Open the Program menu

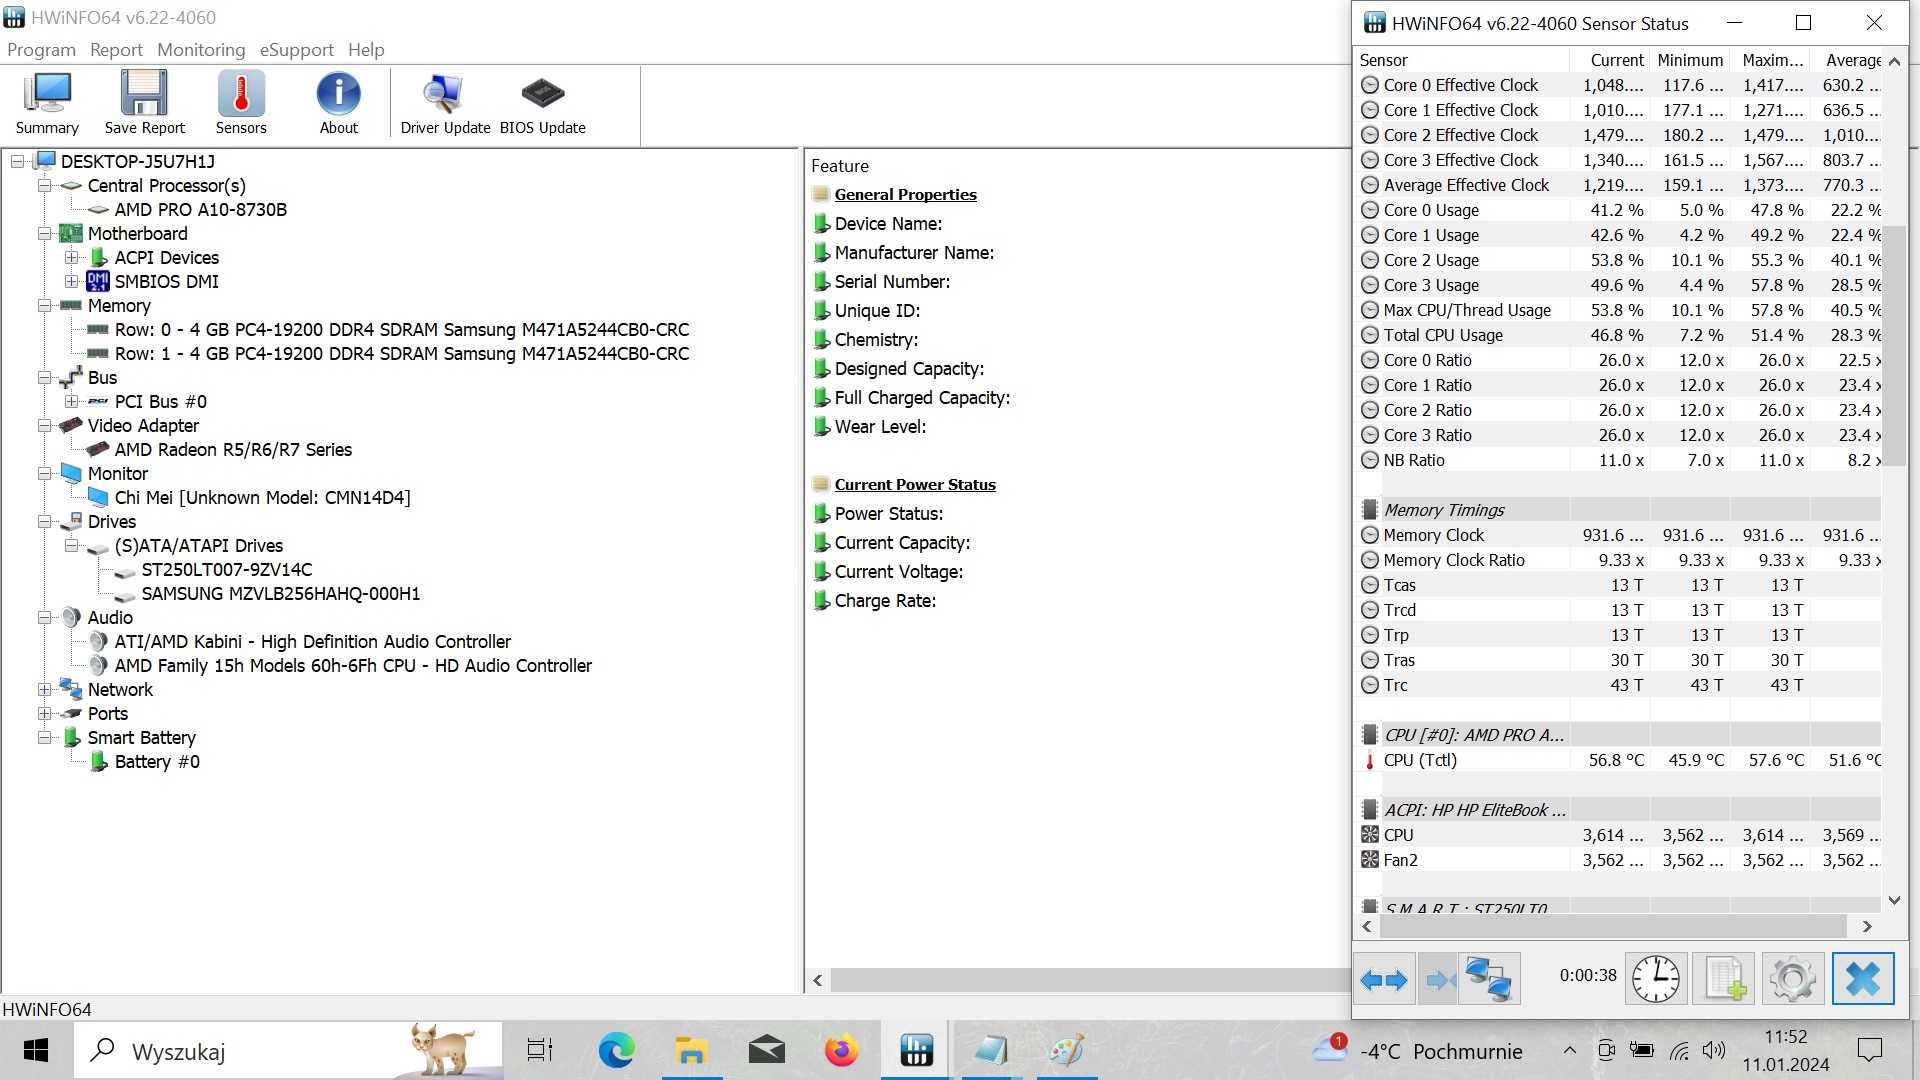coord(41,49)
